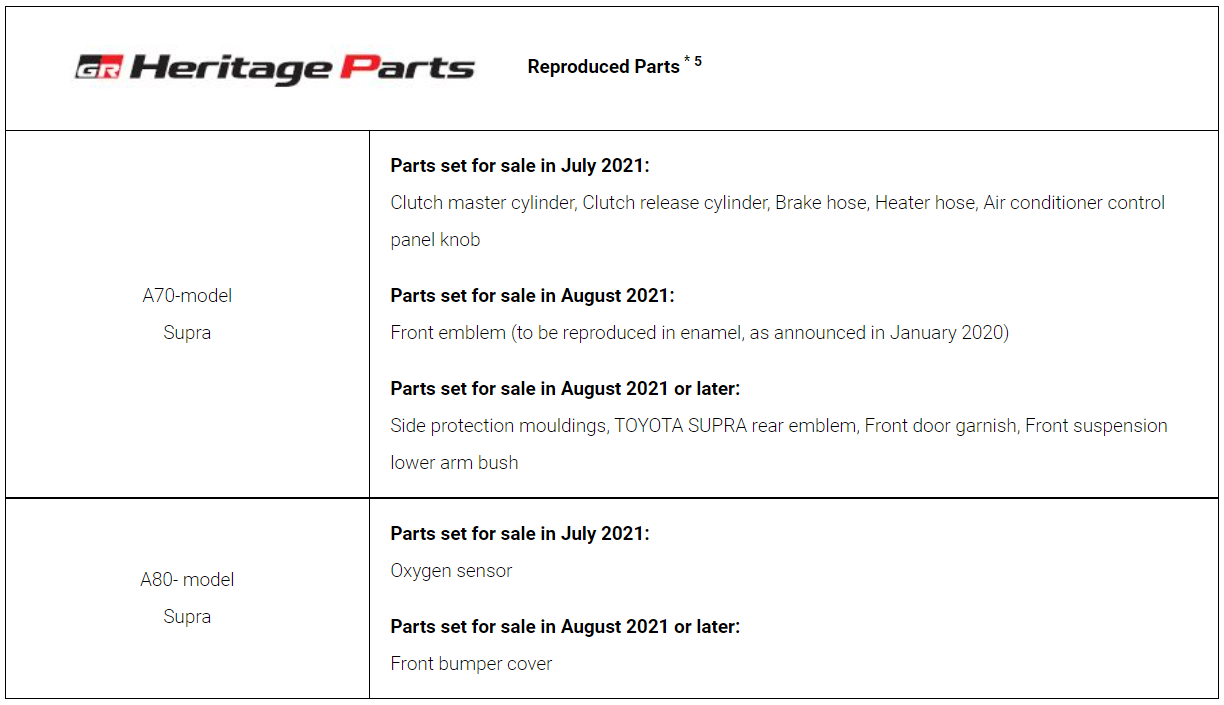The height and width of the screenshot is (705, 1224).
Task: Click the Front bumper cover item
Action: pos(471,664)
